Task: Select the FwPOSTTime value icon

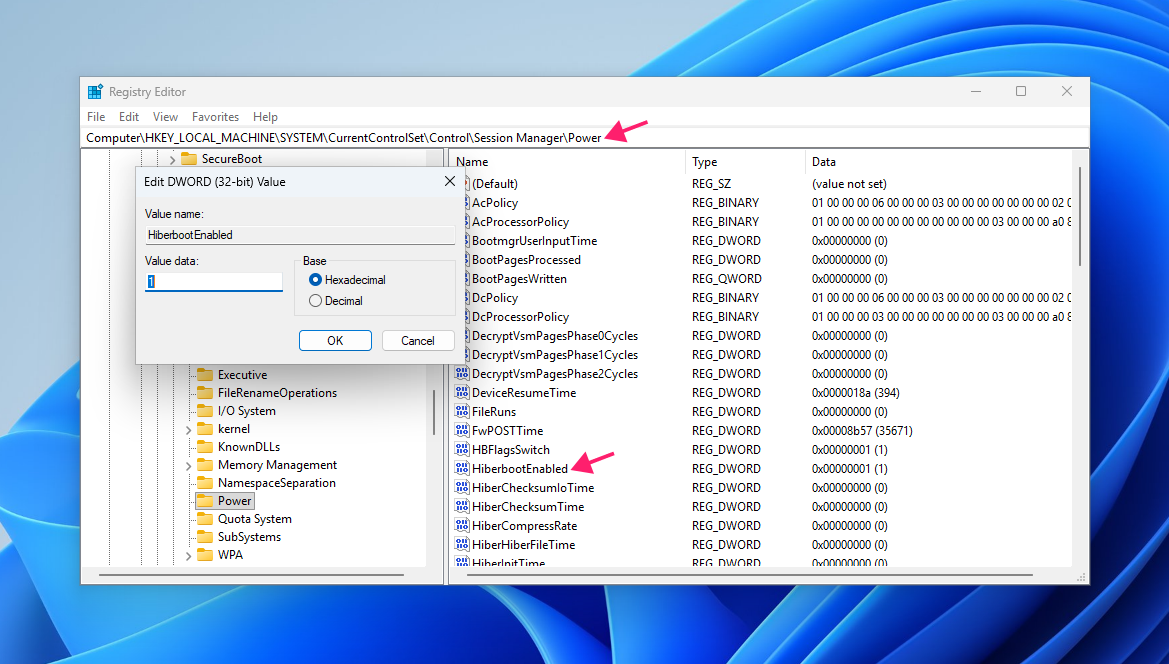Action: tap(461, 430)
